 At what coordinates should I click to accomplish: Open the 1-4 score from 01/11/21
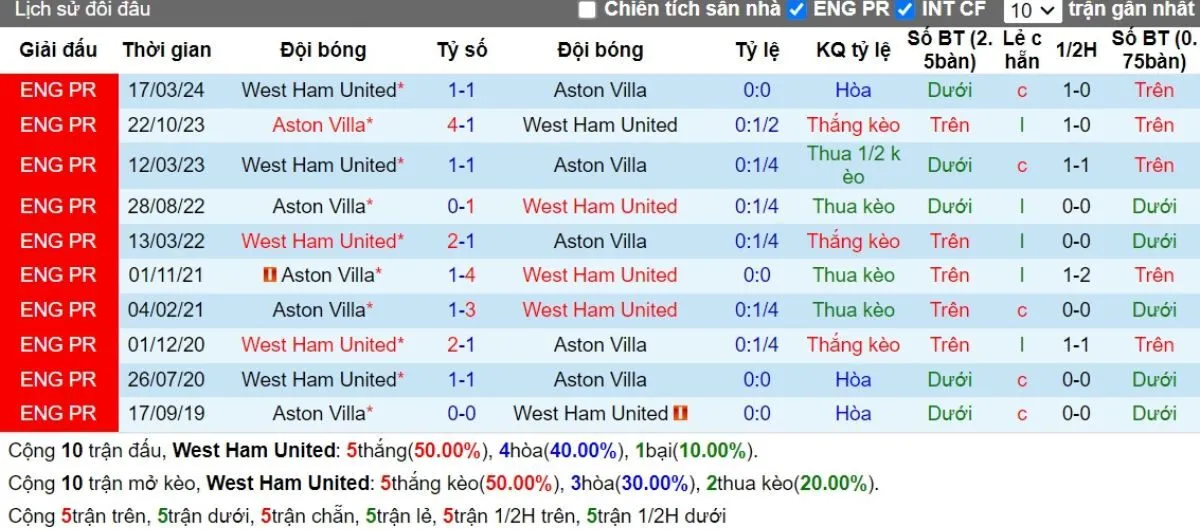pos(461,275)
